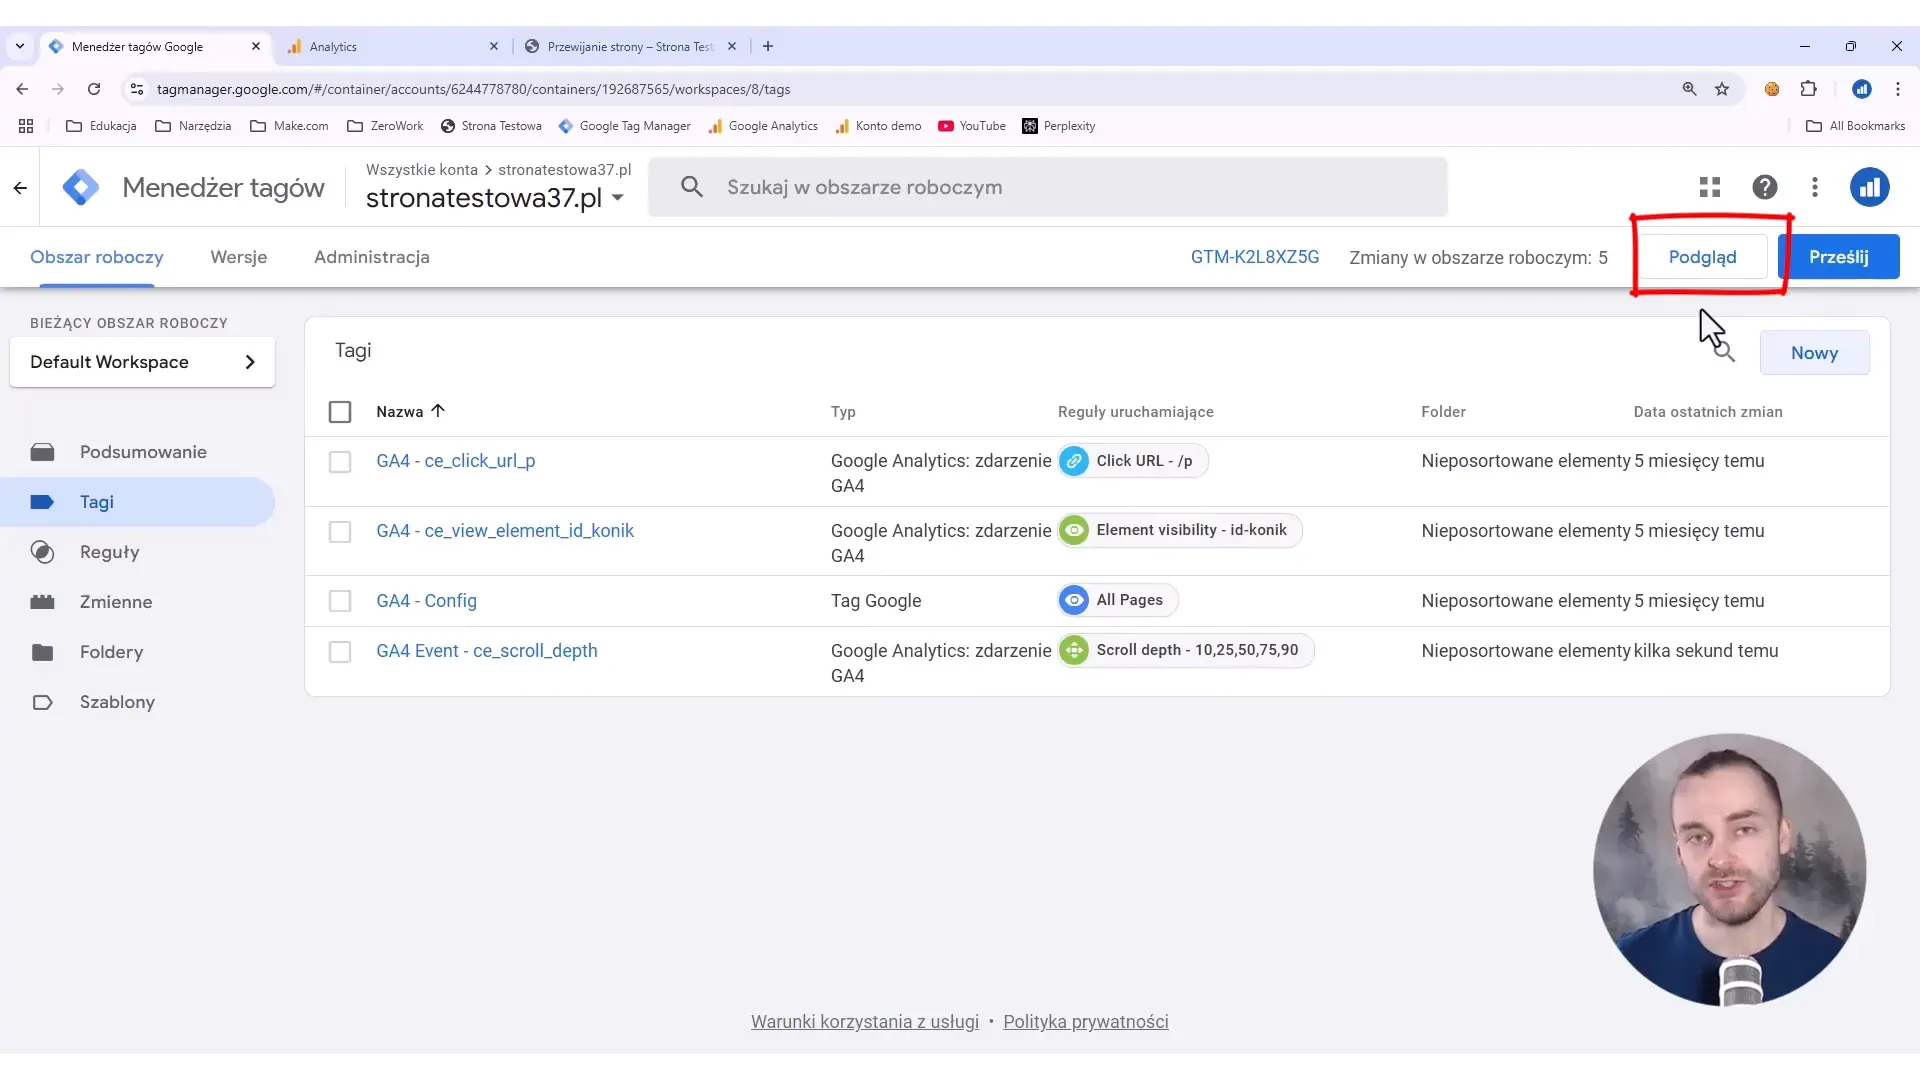Click the Reguły sidebar icon

click(42, 552)
